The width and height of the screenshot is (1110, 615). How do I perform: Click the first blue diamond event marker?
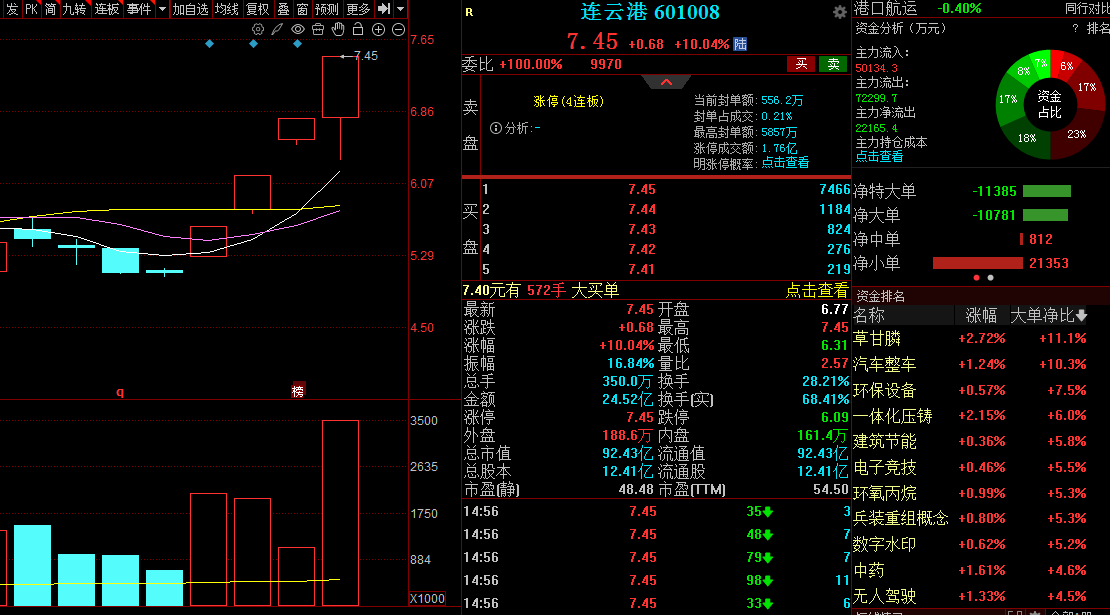pos(210,44)
